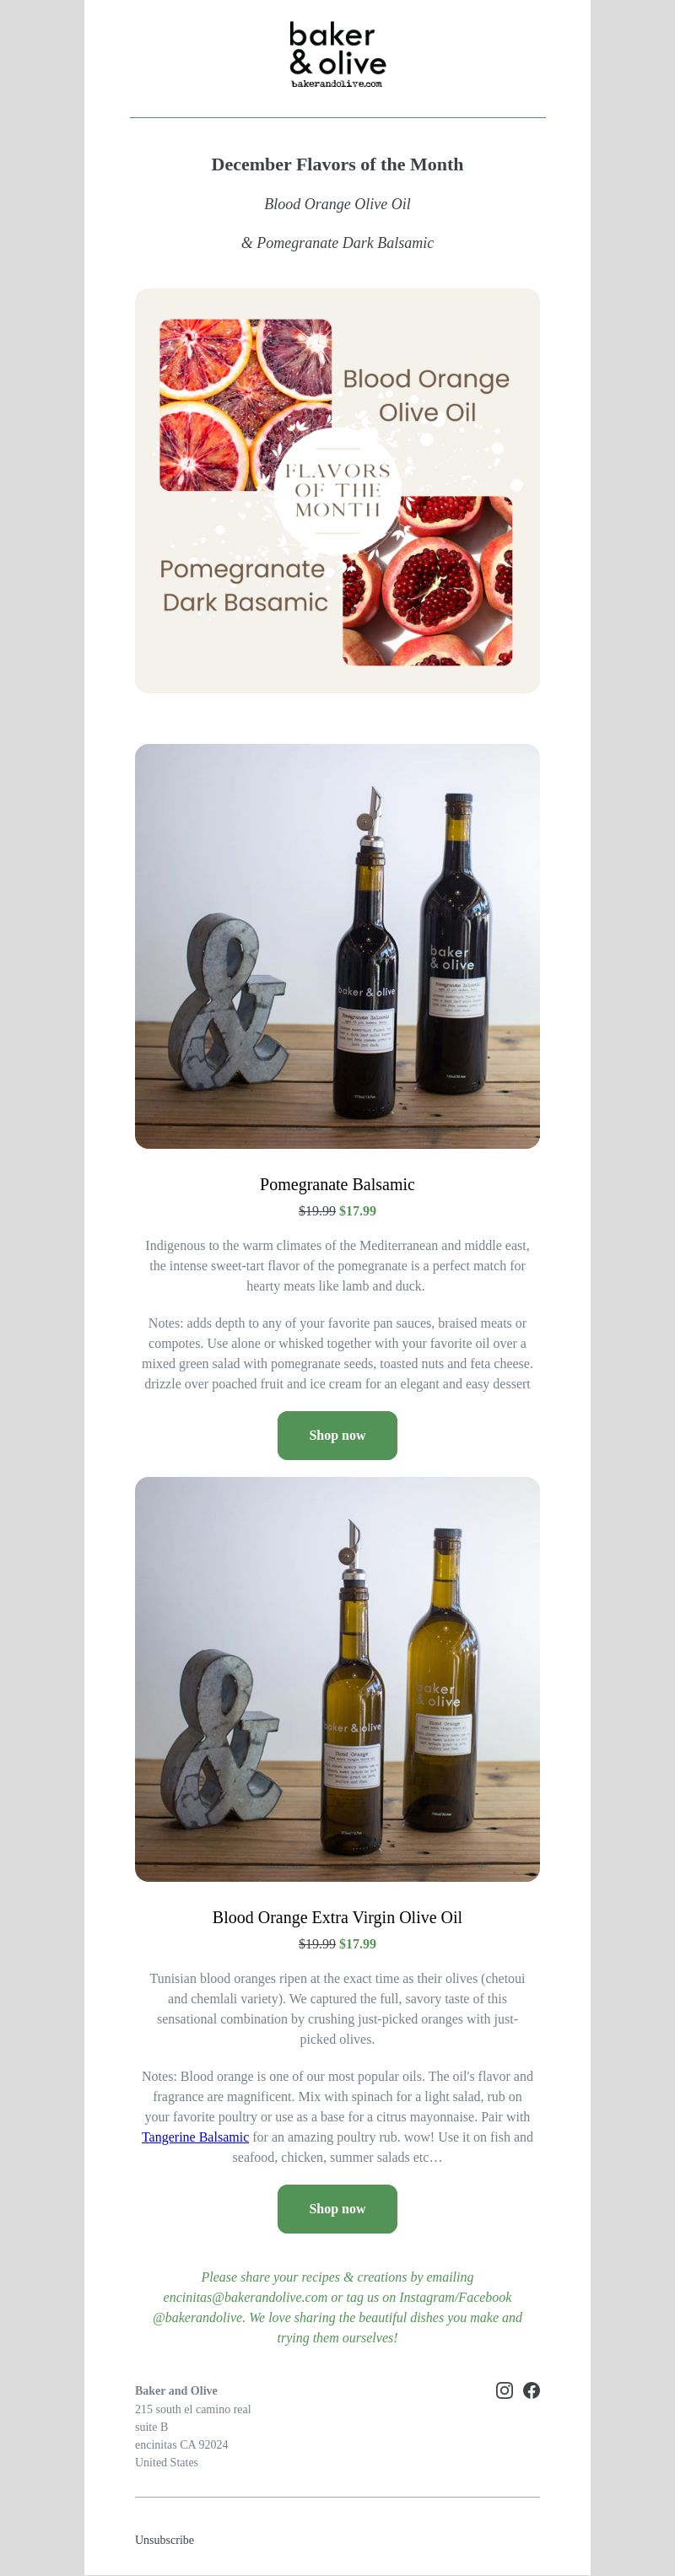
Task: Click the December Flavors of the Month heading
Action: point(337,164)
